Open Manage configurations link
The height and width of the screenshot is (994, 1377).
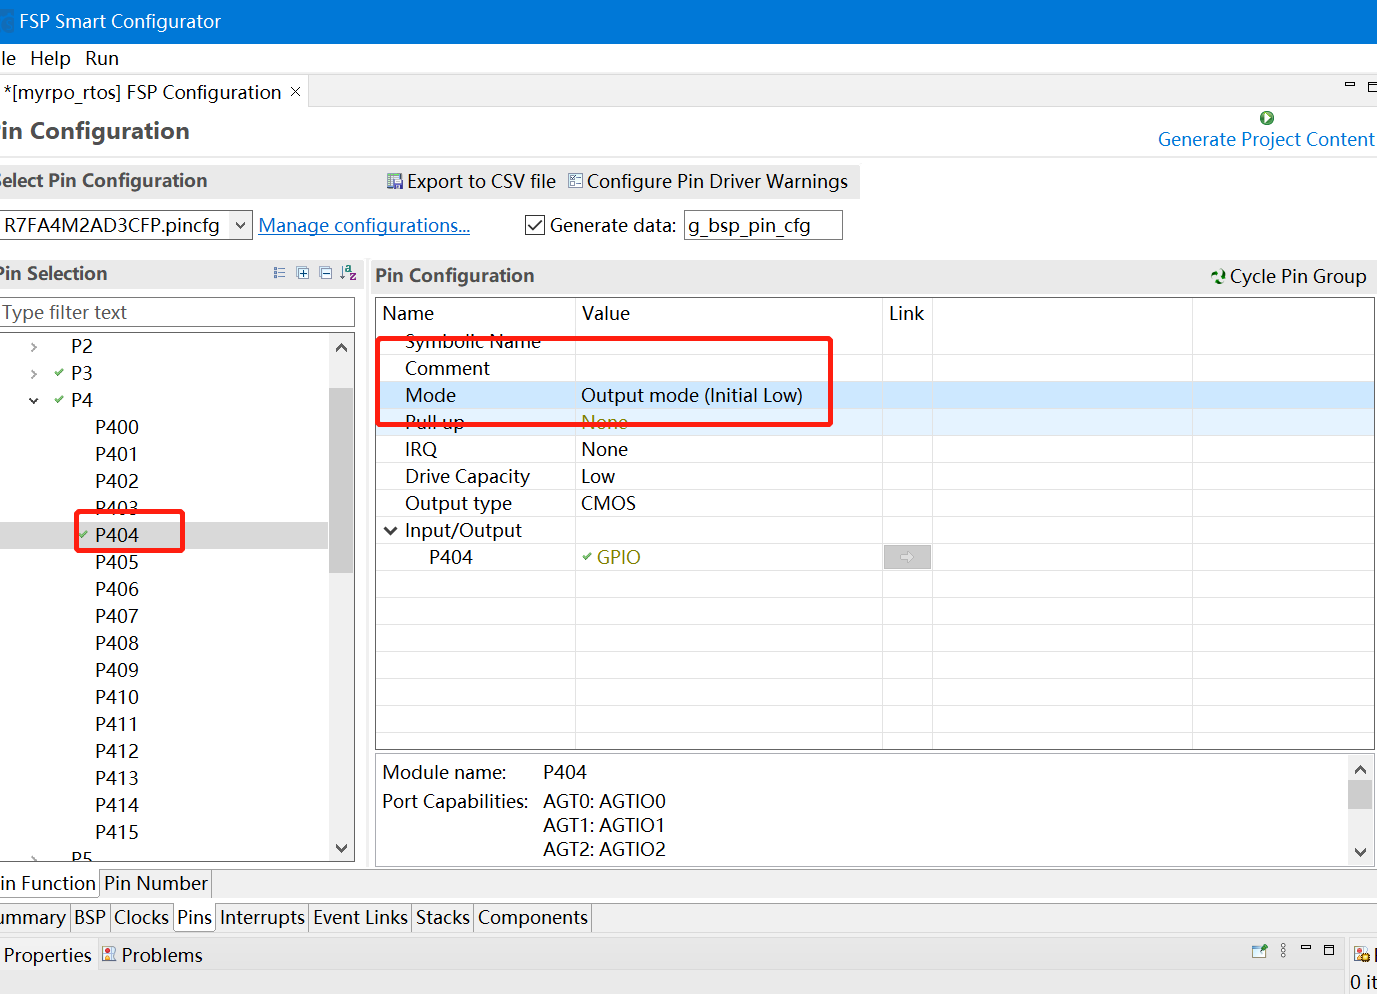tap(364, 225)
